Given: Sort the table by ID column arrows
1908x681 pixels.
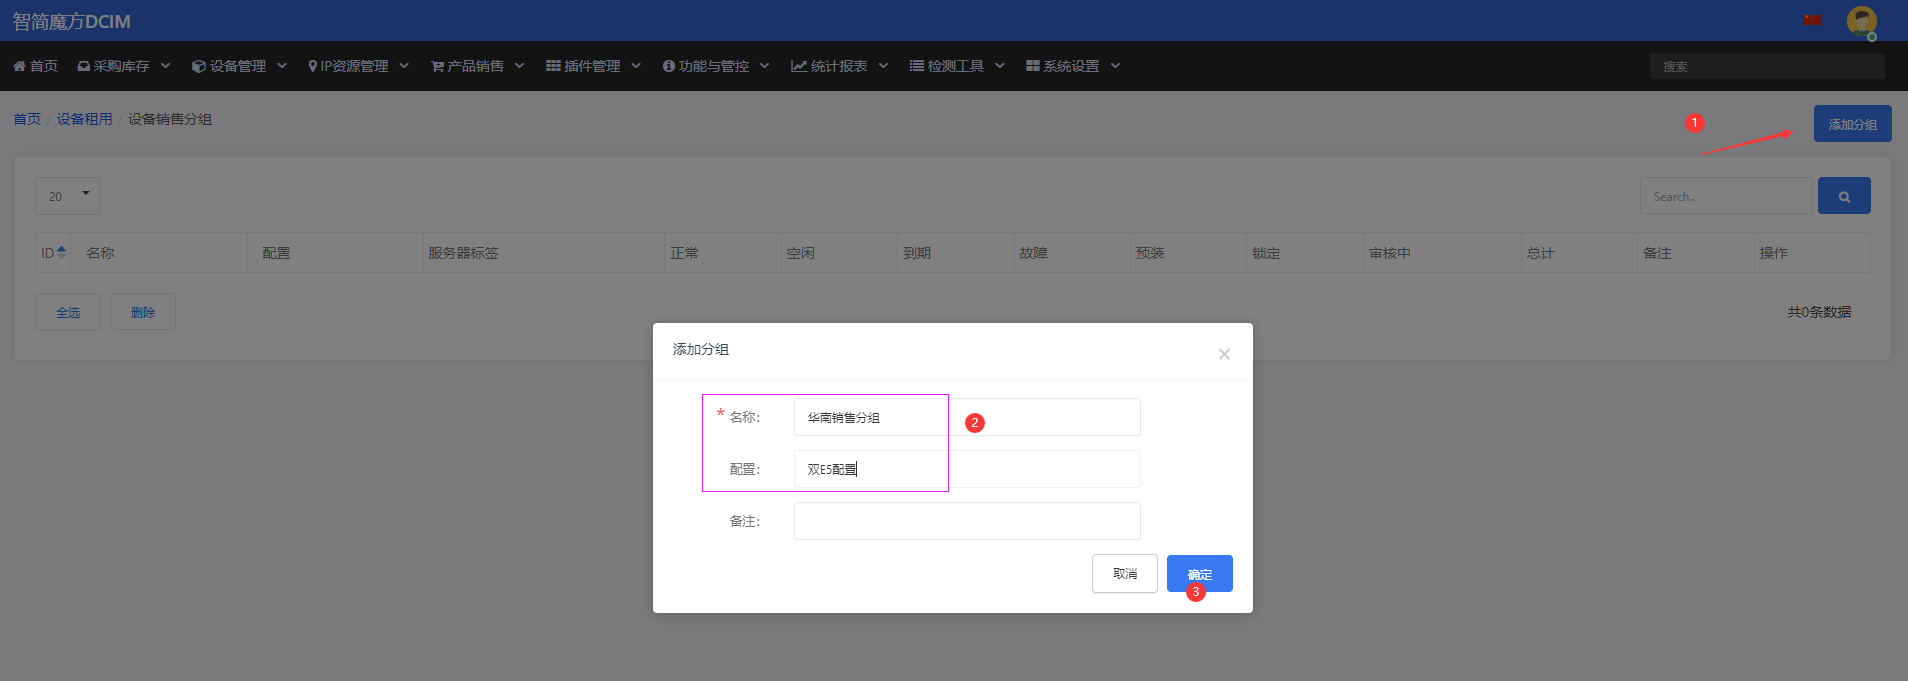Looking at the screenshot, I should coord(62,253).
